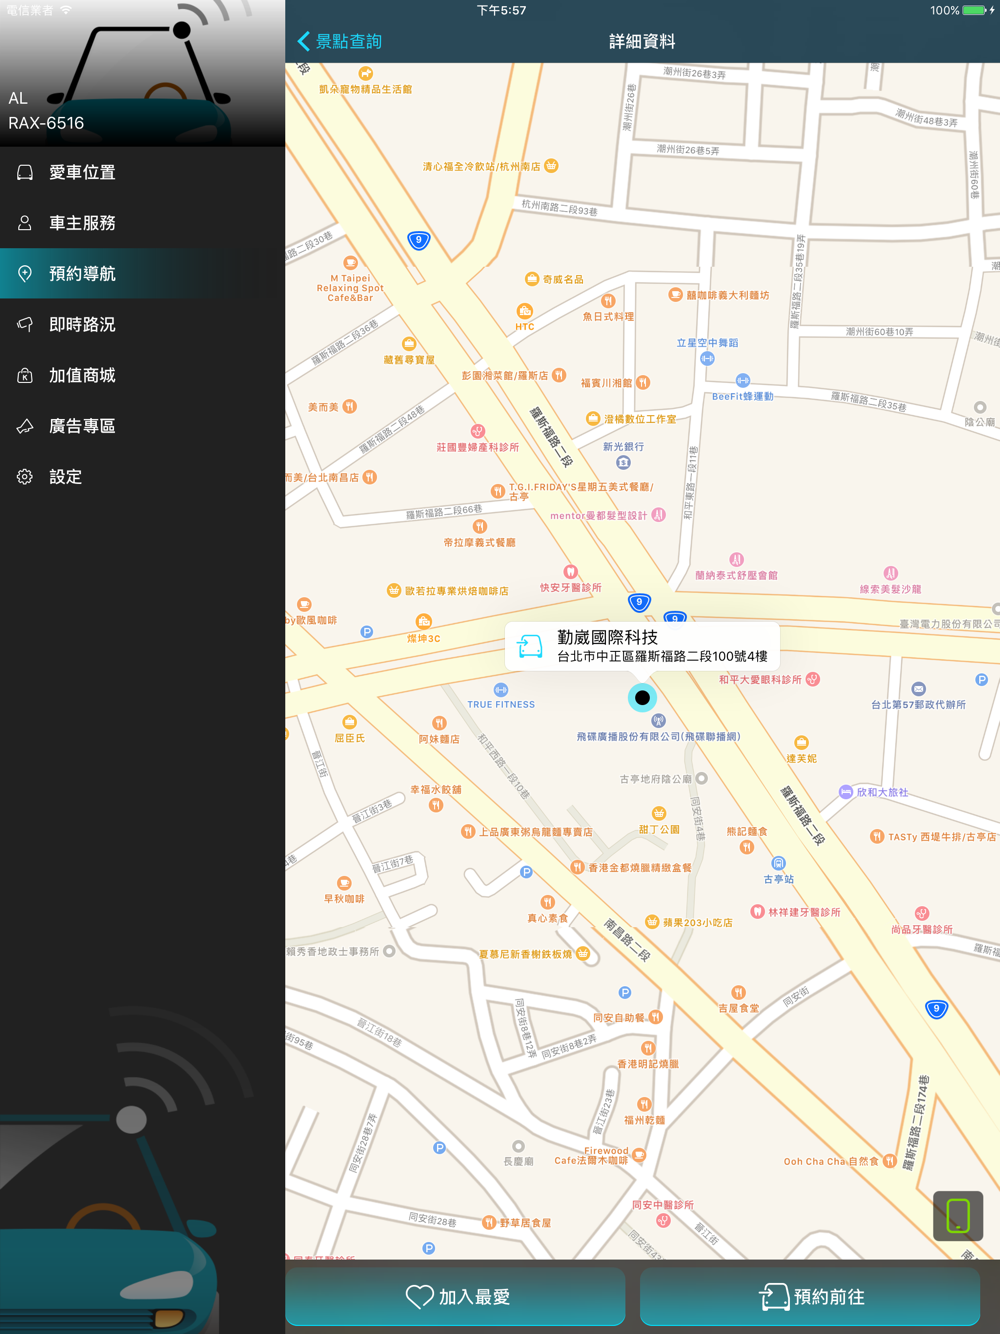Tap the 屈臣氏 store marker
Viewport: 1000px width, 1334px height.
click(x=349, y=722)
